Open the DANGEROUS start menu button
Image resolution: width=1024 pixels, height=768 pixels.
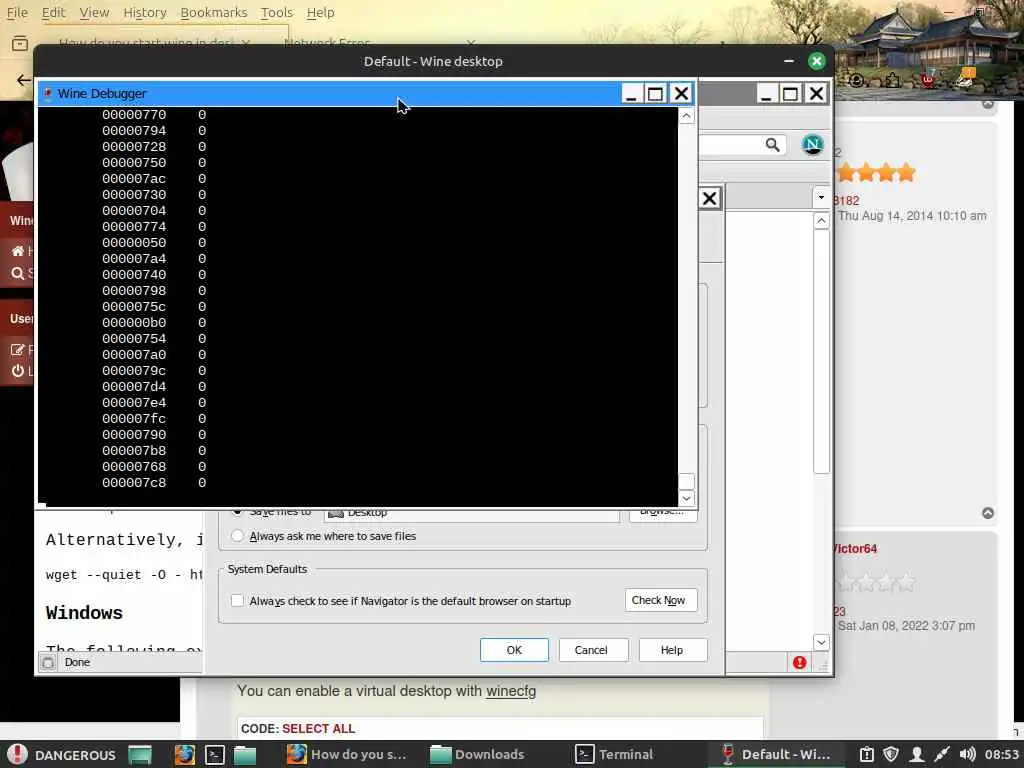(x=61, y=754)
